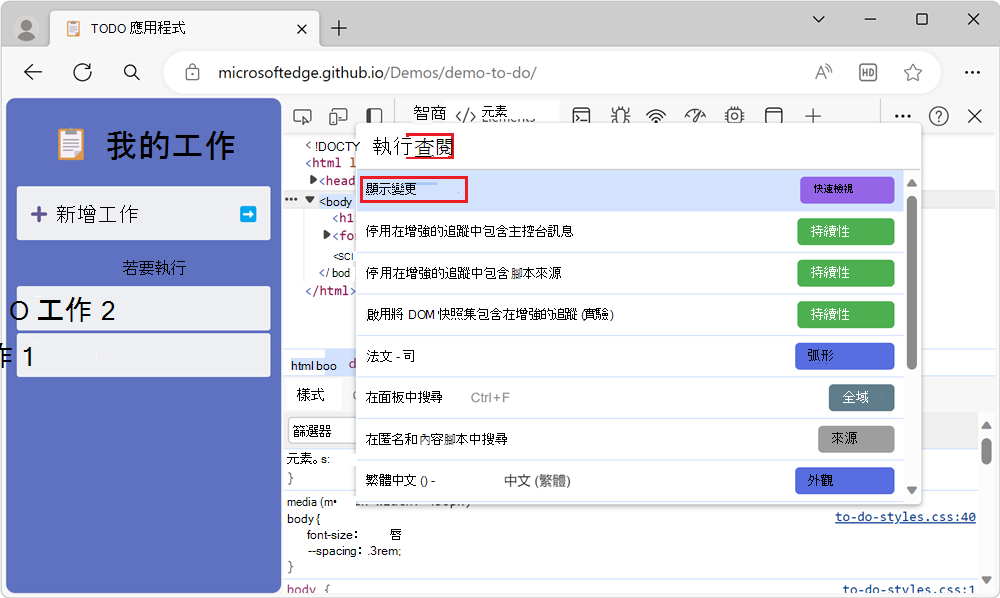Click the HD icon in address bar
The width and height of the screenshot is (1000, 598).
[x=868, y=73]
